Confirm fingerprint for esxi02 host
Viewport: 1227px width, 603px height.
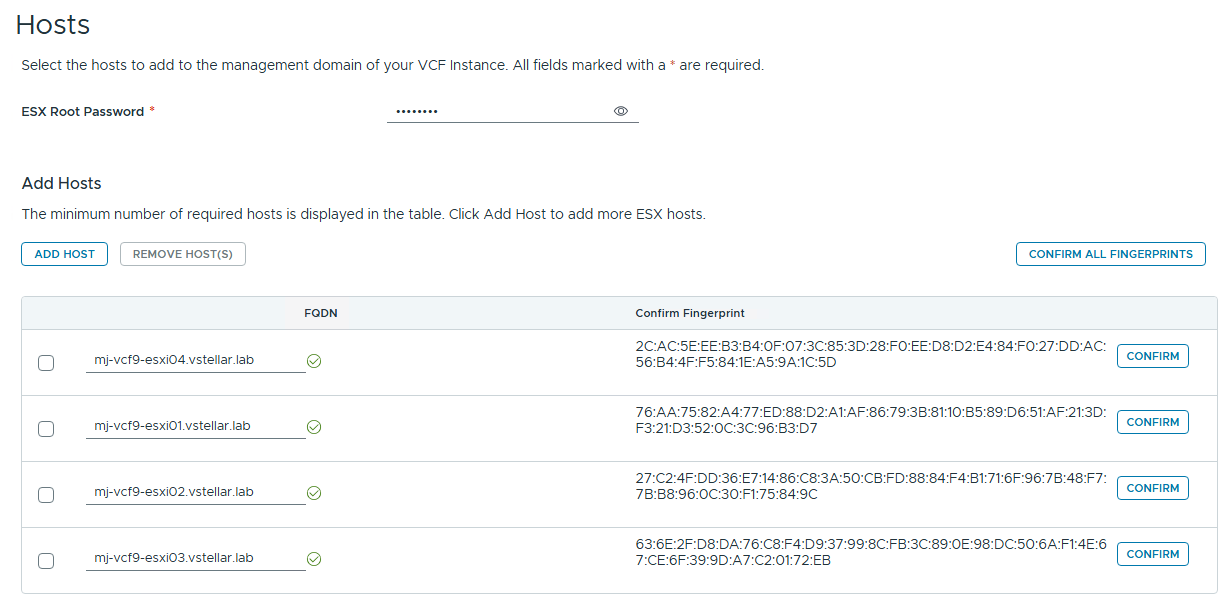coord(1152,488)
